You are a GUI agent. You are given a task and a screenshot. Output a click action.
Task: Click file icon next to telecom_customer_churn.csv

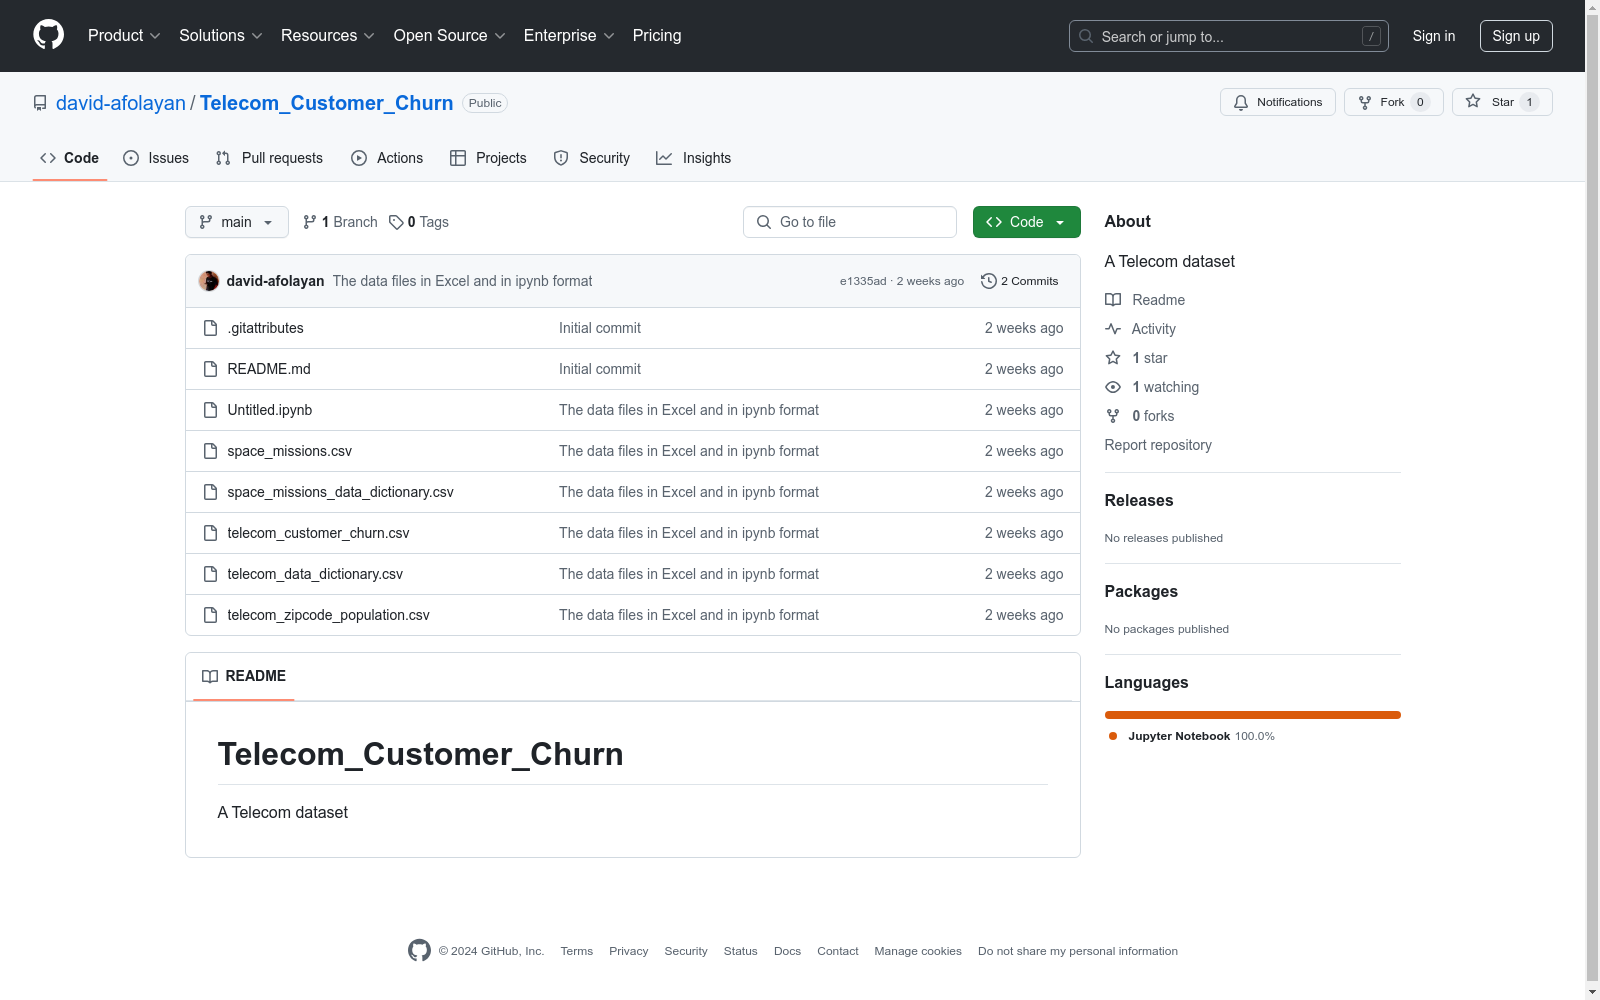210,533
